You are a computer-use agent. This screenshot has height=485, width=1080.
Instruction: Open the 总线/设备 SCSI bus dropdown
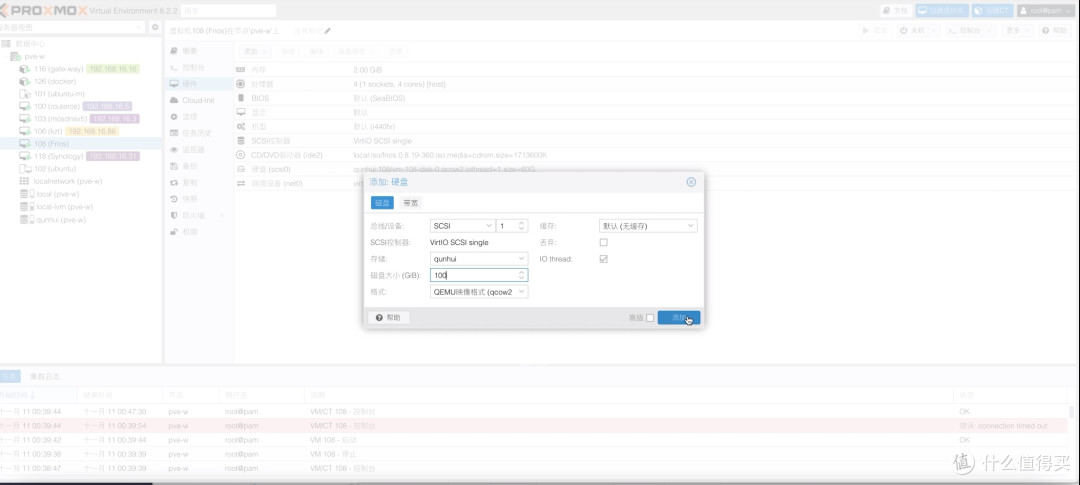[x=462, y=226]
